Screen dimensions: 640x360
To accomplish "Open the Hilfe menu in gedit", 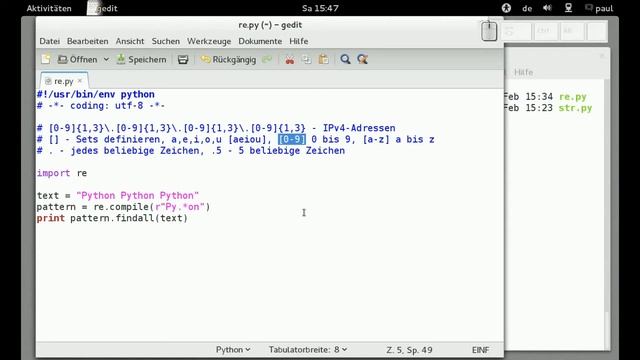I will click(299, 41).
